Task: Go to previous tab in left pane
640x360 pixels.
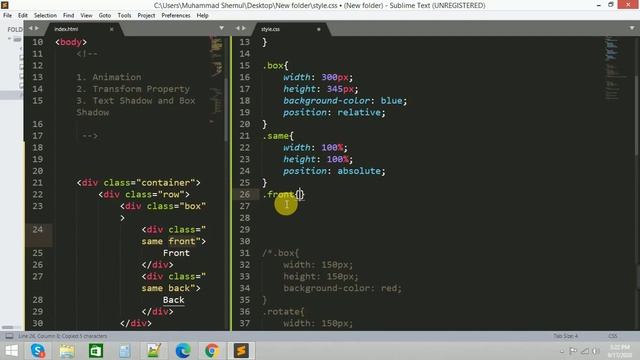Action: (30, 28)
